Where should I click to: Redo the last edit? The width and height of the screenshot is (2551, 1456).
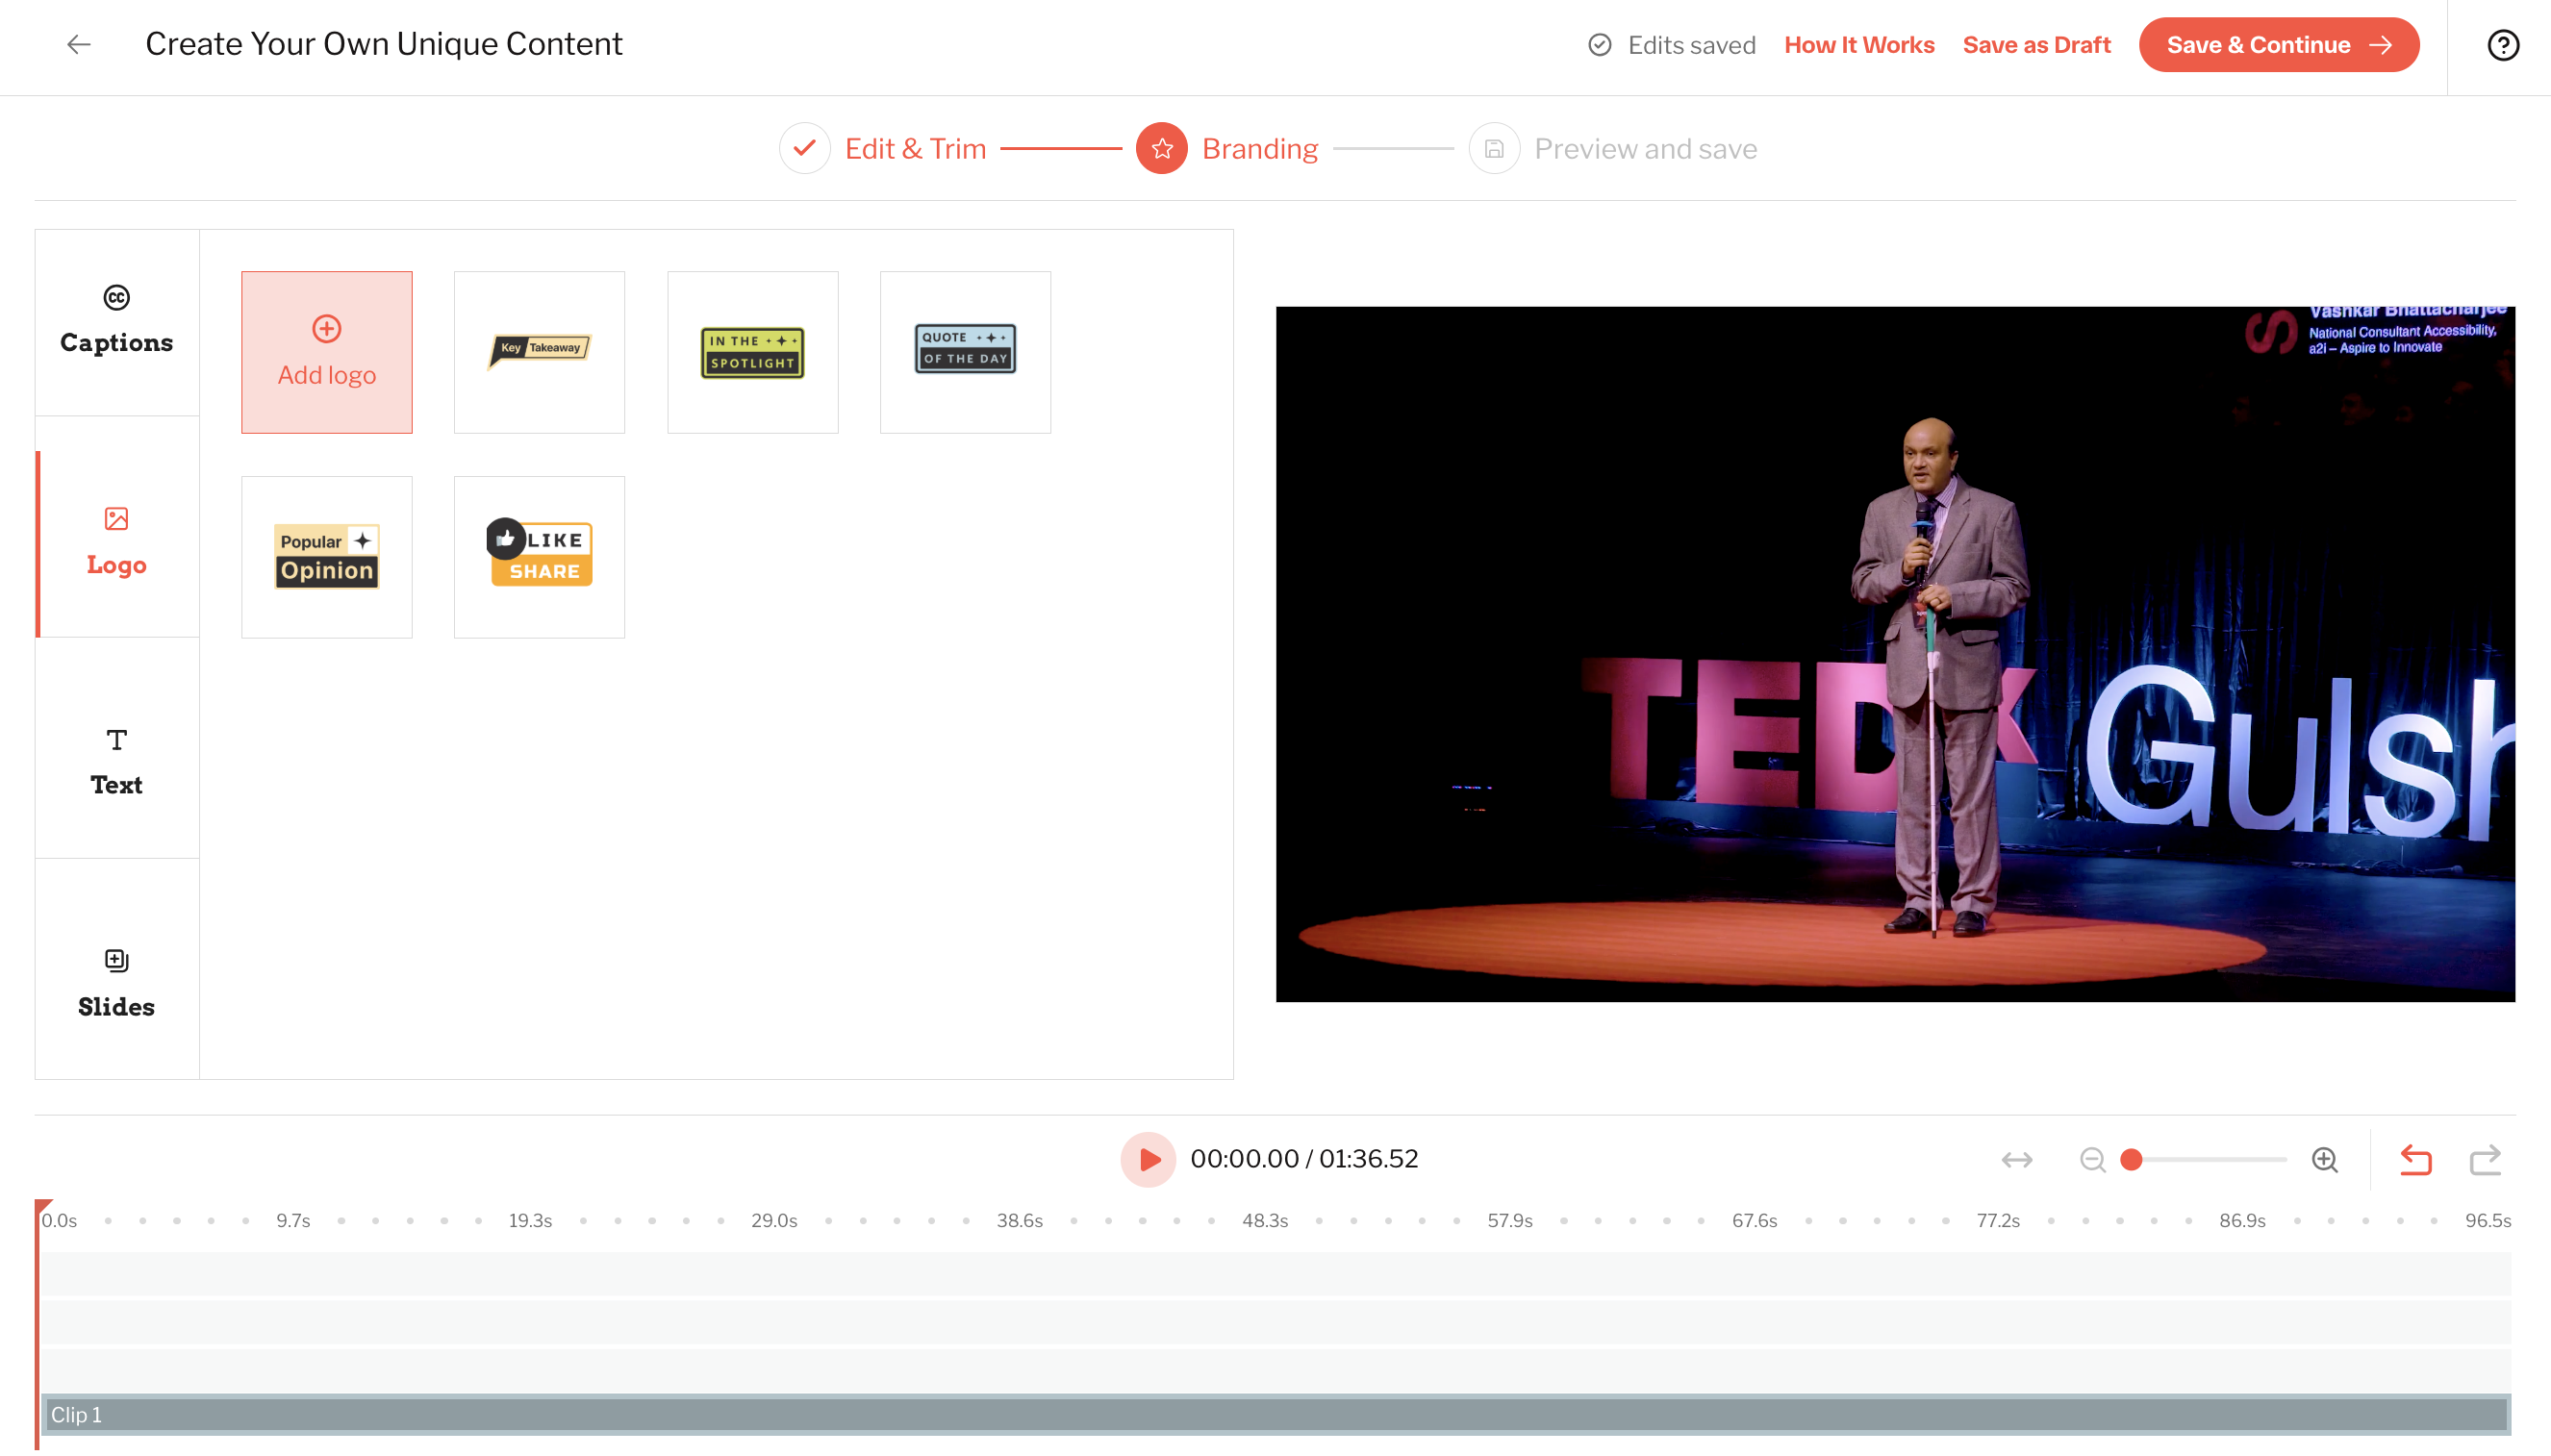[2485, 1159]
